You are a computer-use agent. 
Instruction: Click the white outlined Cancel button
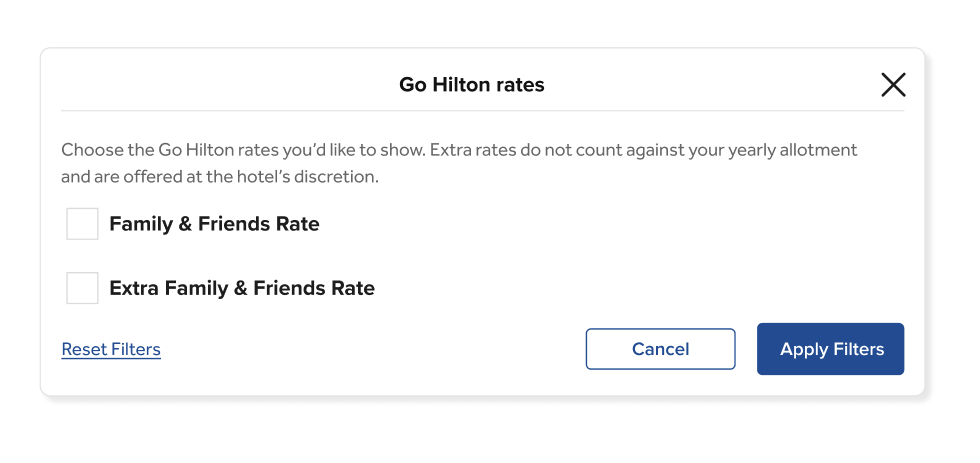coord(660,349)
